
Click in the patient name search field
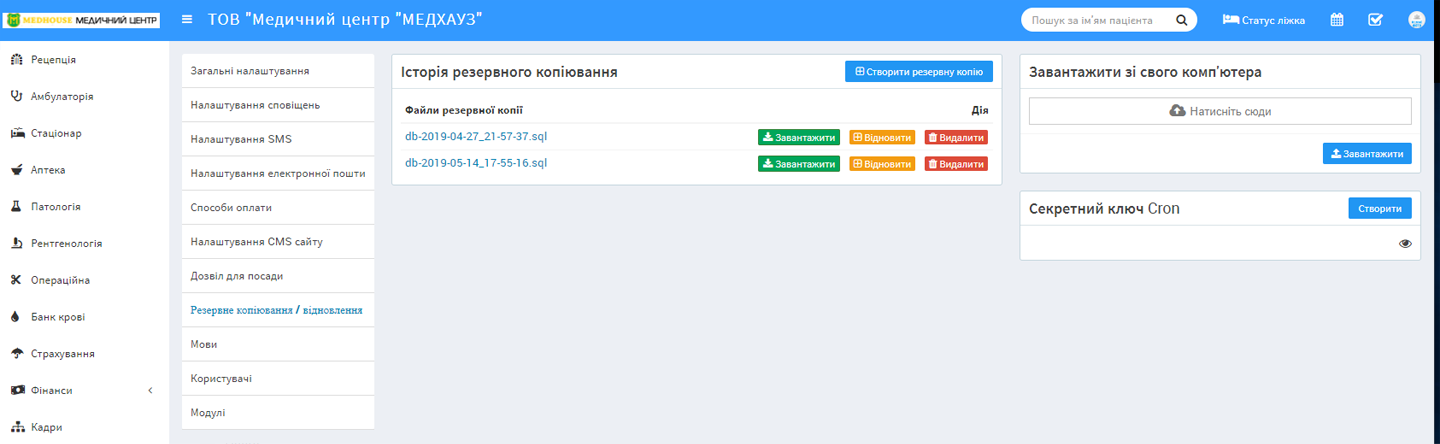point(1098,20)
